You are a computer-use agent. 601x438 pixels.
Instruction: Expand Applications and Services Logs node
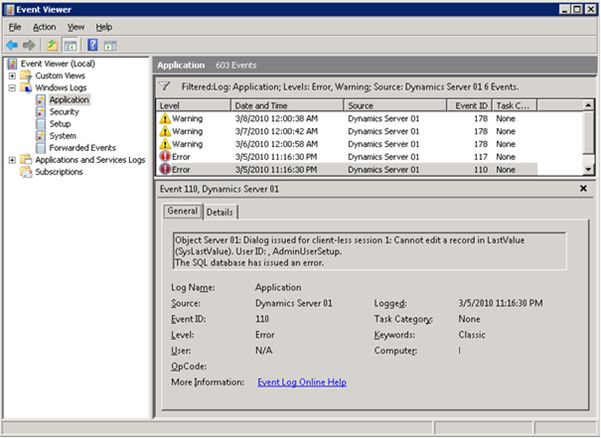[x=12, y=160]
